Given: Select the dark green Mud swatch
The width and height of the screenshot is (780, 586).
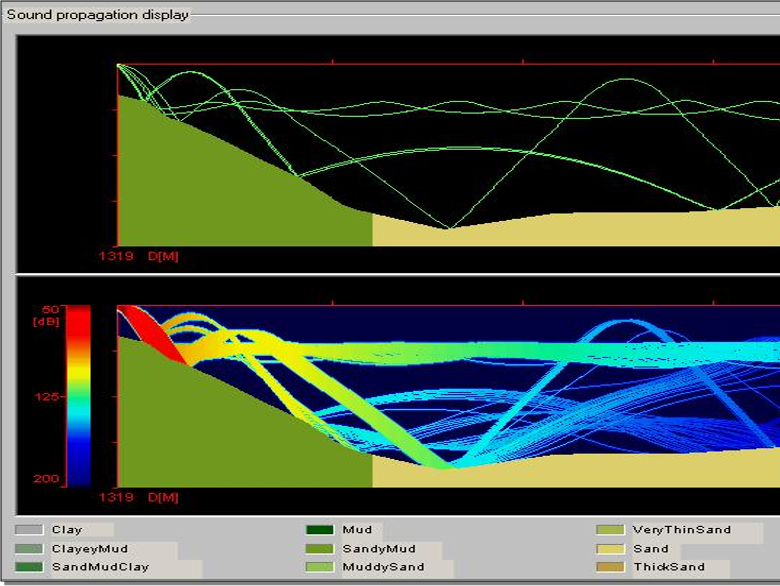Looking at the screenshot, I should 320,530.
